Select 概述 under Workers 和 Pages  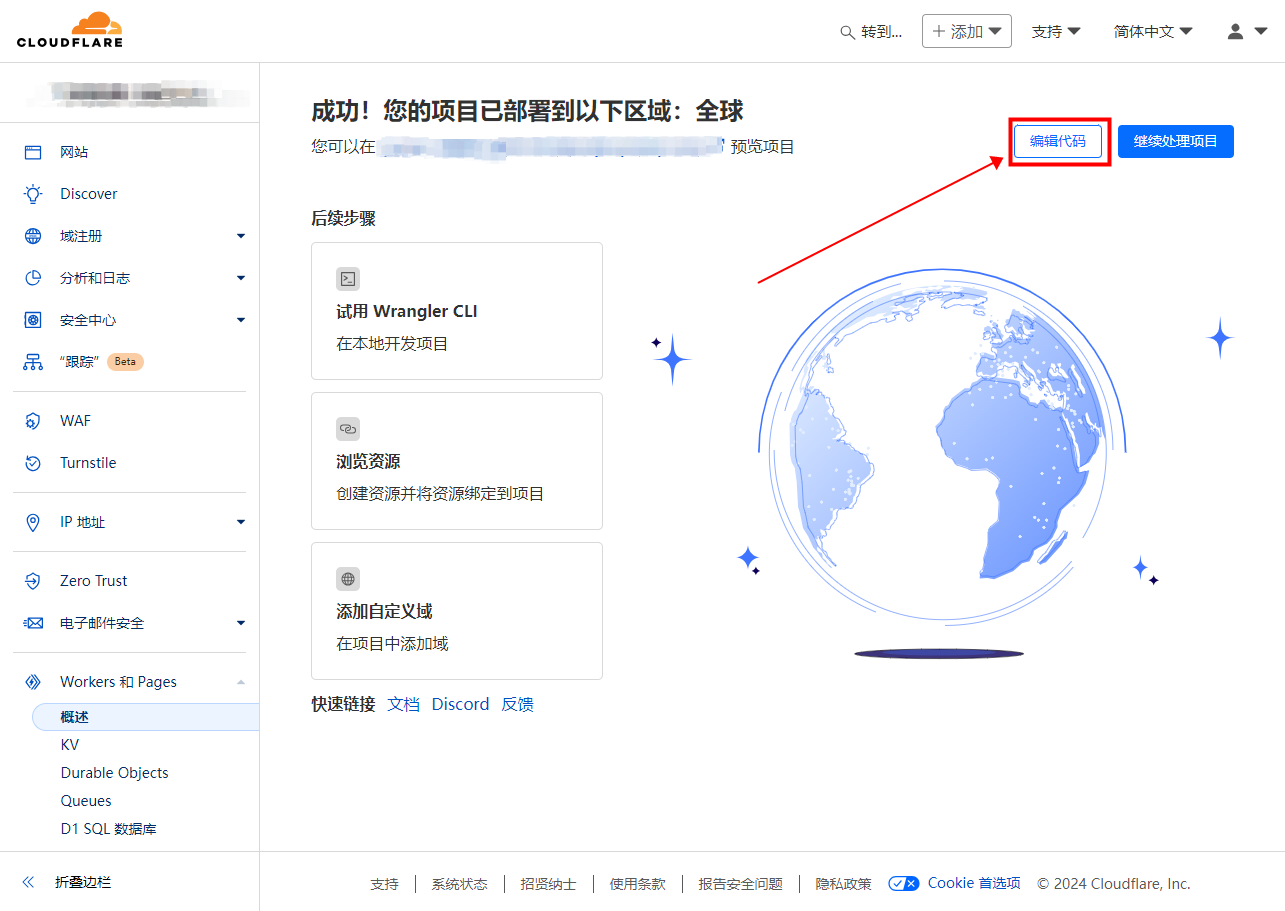(x=146, y=717)
